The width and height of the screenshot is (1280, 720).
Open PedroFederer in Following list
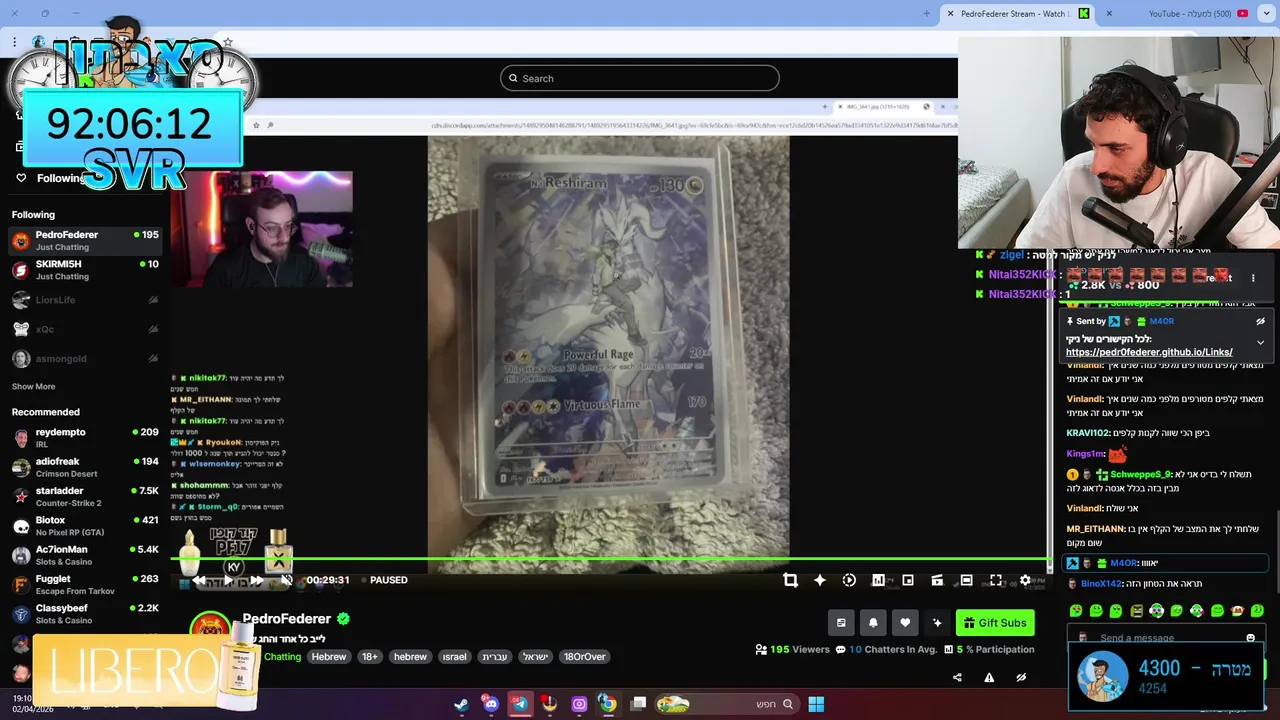[x=85, y=241]
